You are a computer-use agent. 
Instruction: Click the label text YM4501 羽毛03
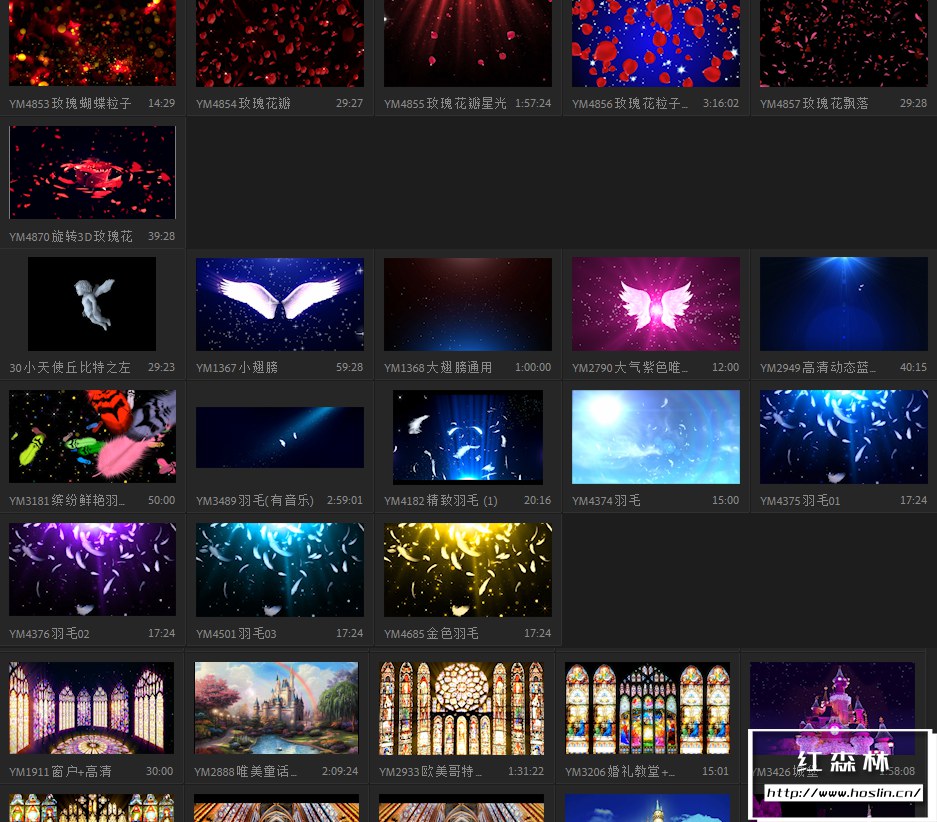coord(236,633)
